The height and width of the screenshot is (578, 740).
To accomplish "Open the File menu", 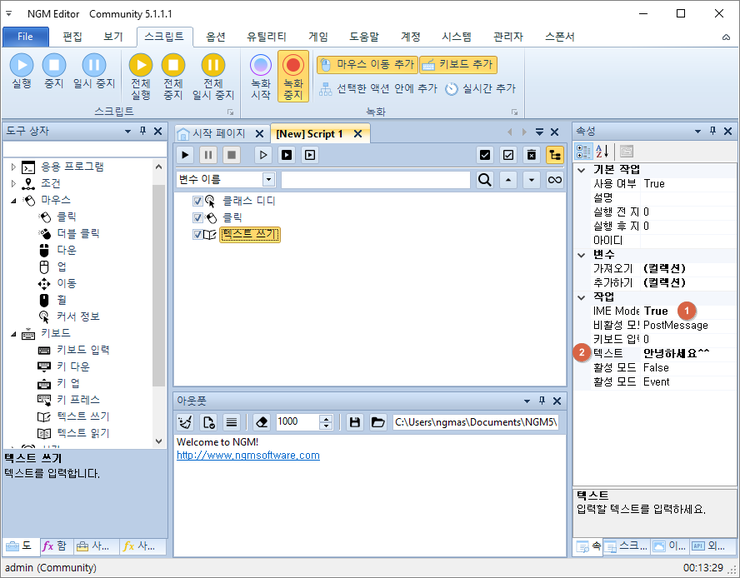I will pos(25,37).
